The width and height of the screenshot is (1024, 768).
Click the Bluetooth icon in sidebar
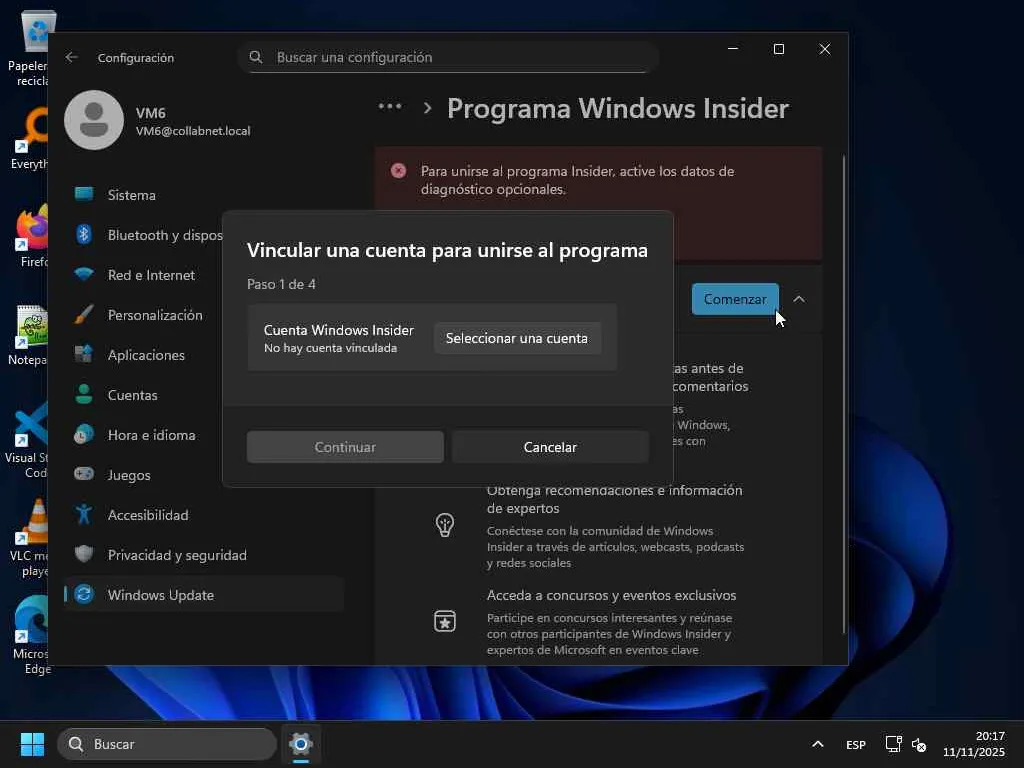[x=84, y=234]
